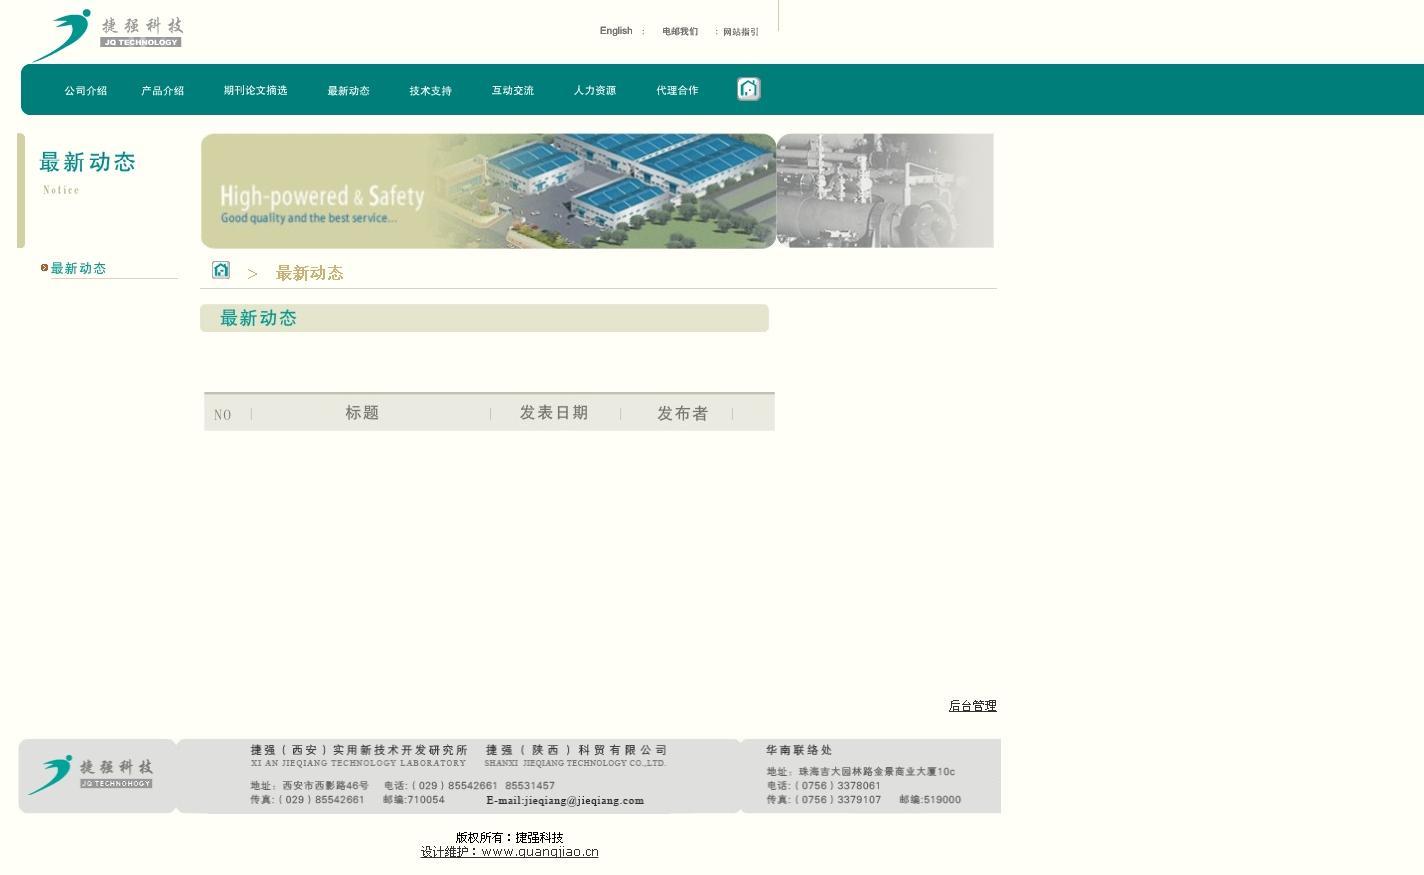Screen dimensions: 1424x875
Task: Click the small home icon in the breadcrumb
Action: point(221,270)
